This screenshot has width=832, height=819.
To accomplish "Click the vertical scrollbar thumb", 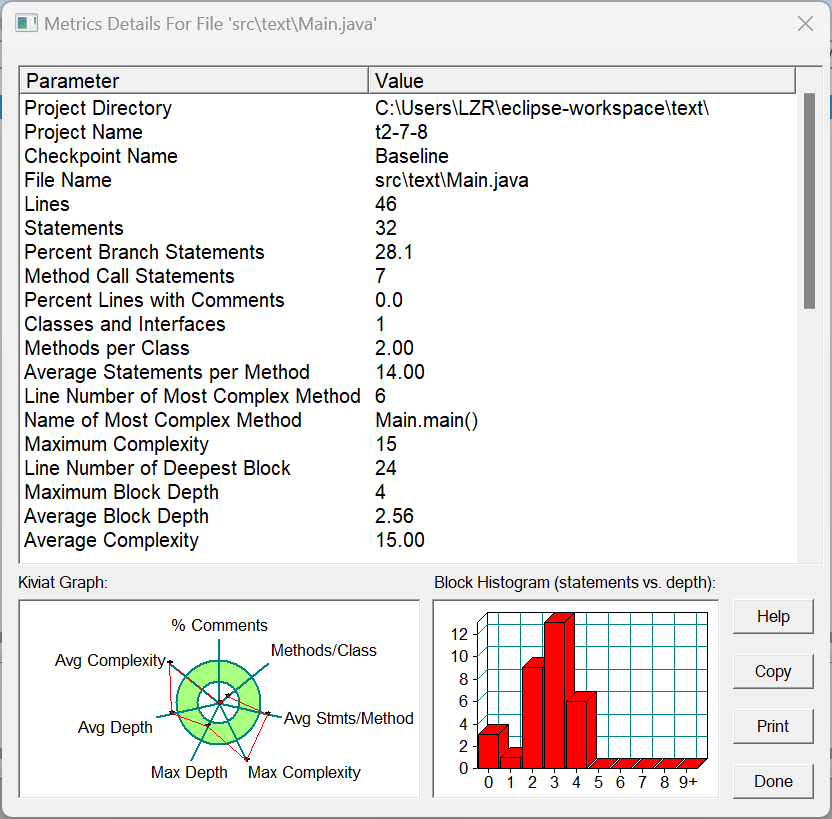I will (809, 201).
